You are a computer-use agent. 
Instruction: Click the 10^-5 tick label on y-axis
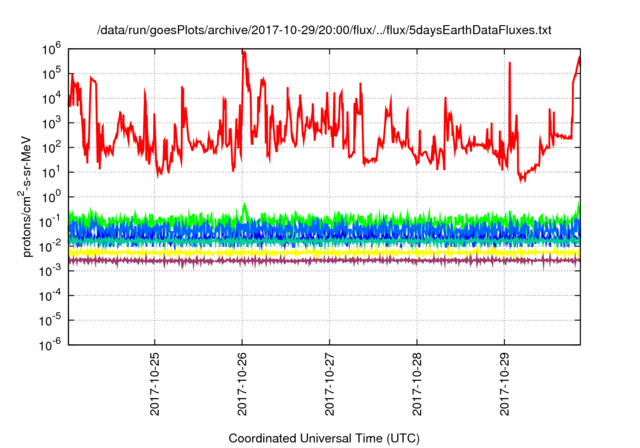pos(50,321)
